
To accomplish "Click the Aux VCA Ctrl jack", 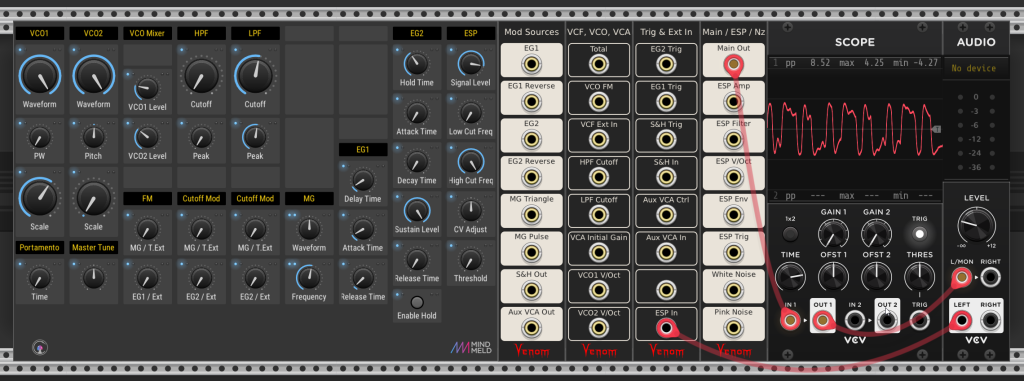I will click(665, 215).
